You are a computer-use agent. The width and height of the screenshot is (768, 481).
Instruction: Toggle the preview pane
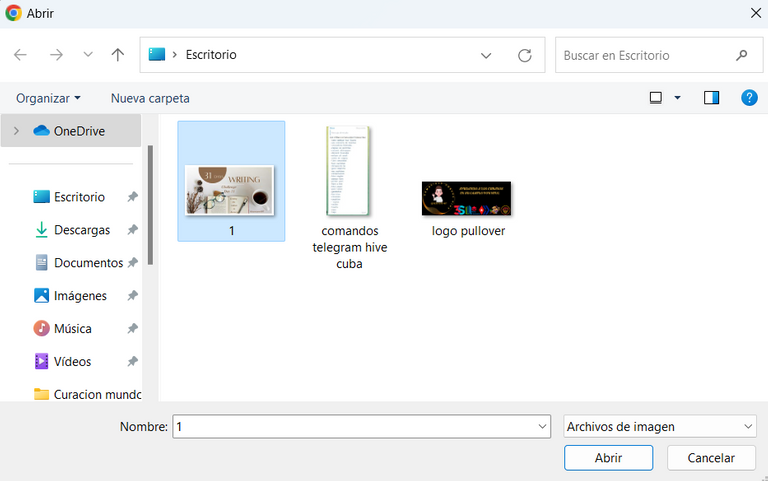click(x=711, y=98)
